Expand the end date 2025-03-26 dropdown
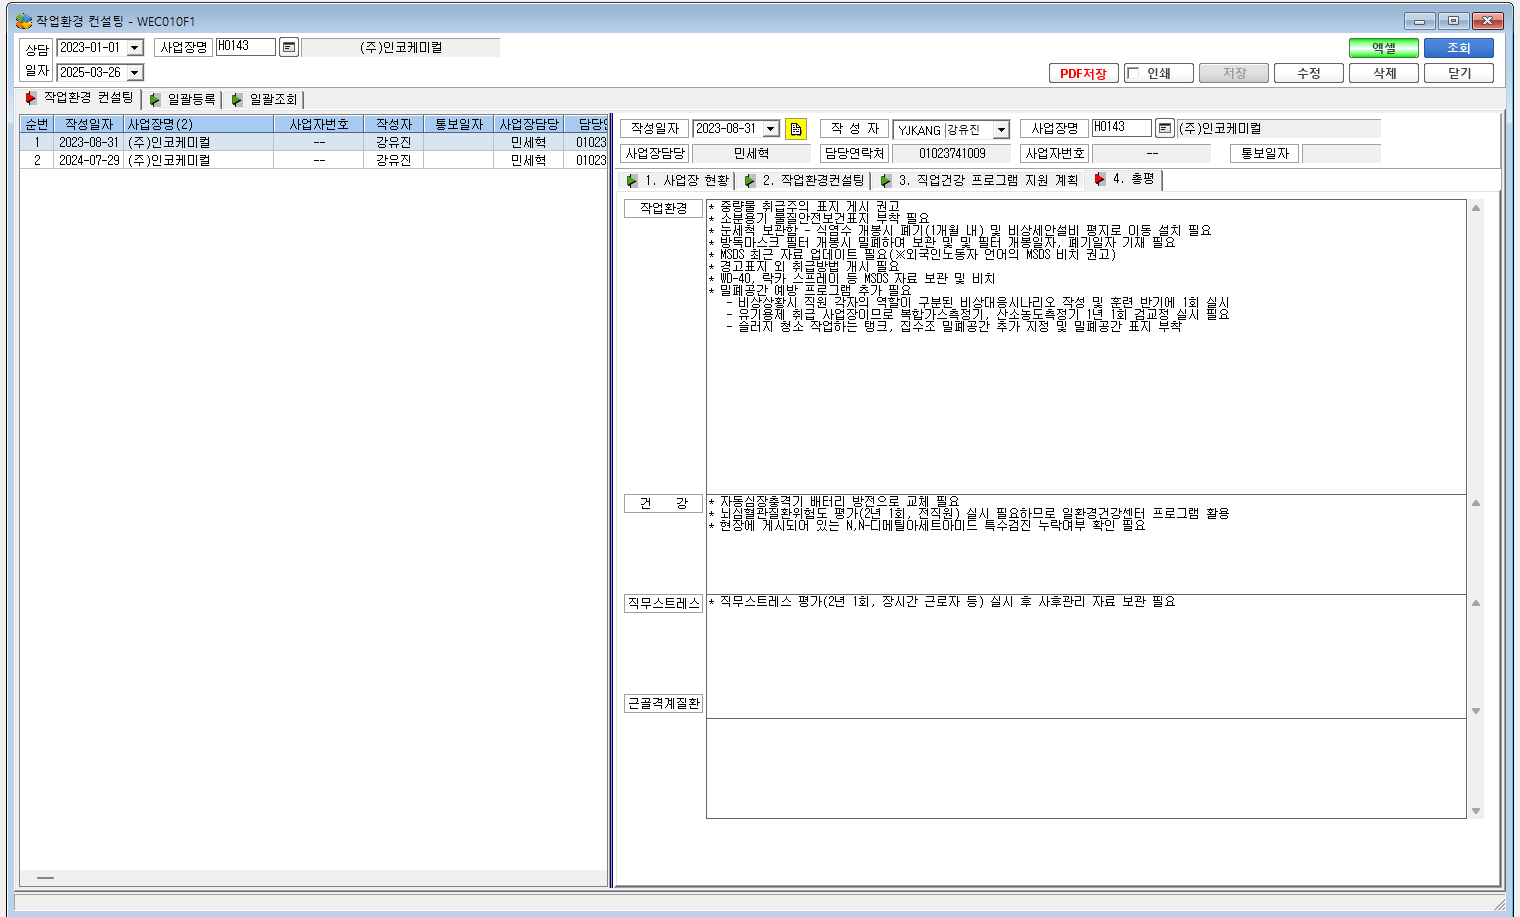 click(x=135, y=73)
